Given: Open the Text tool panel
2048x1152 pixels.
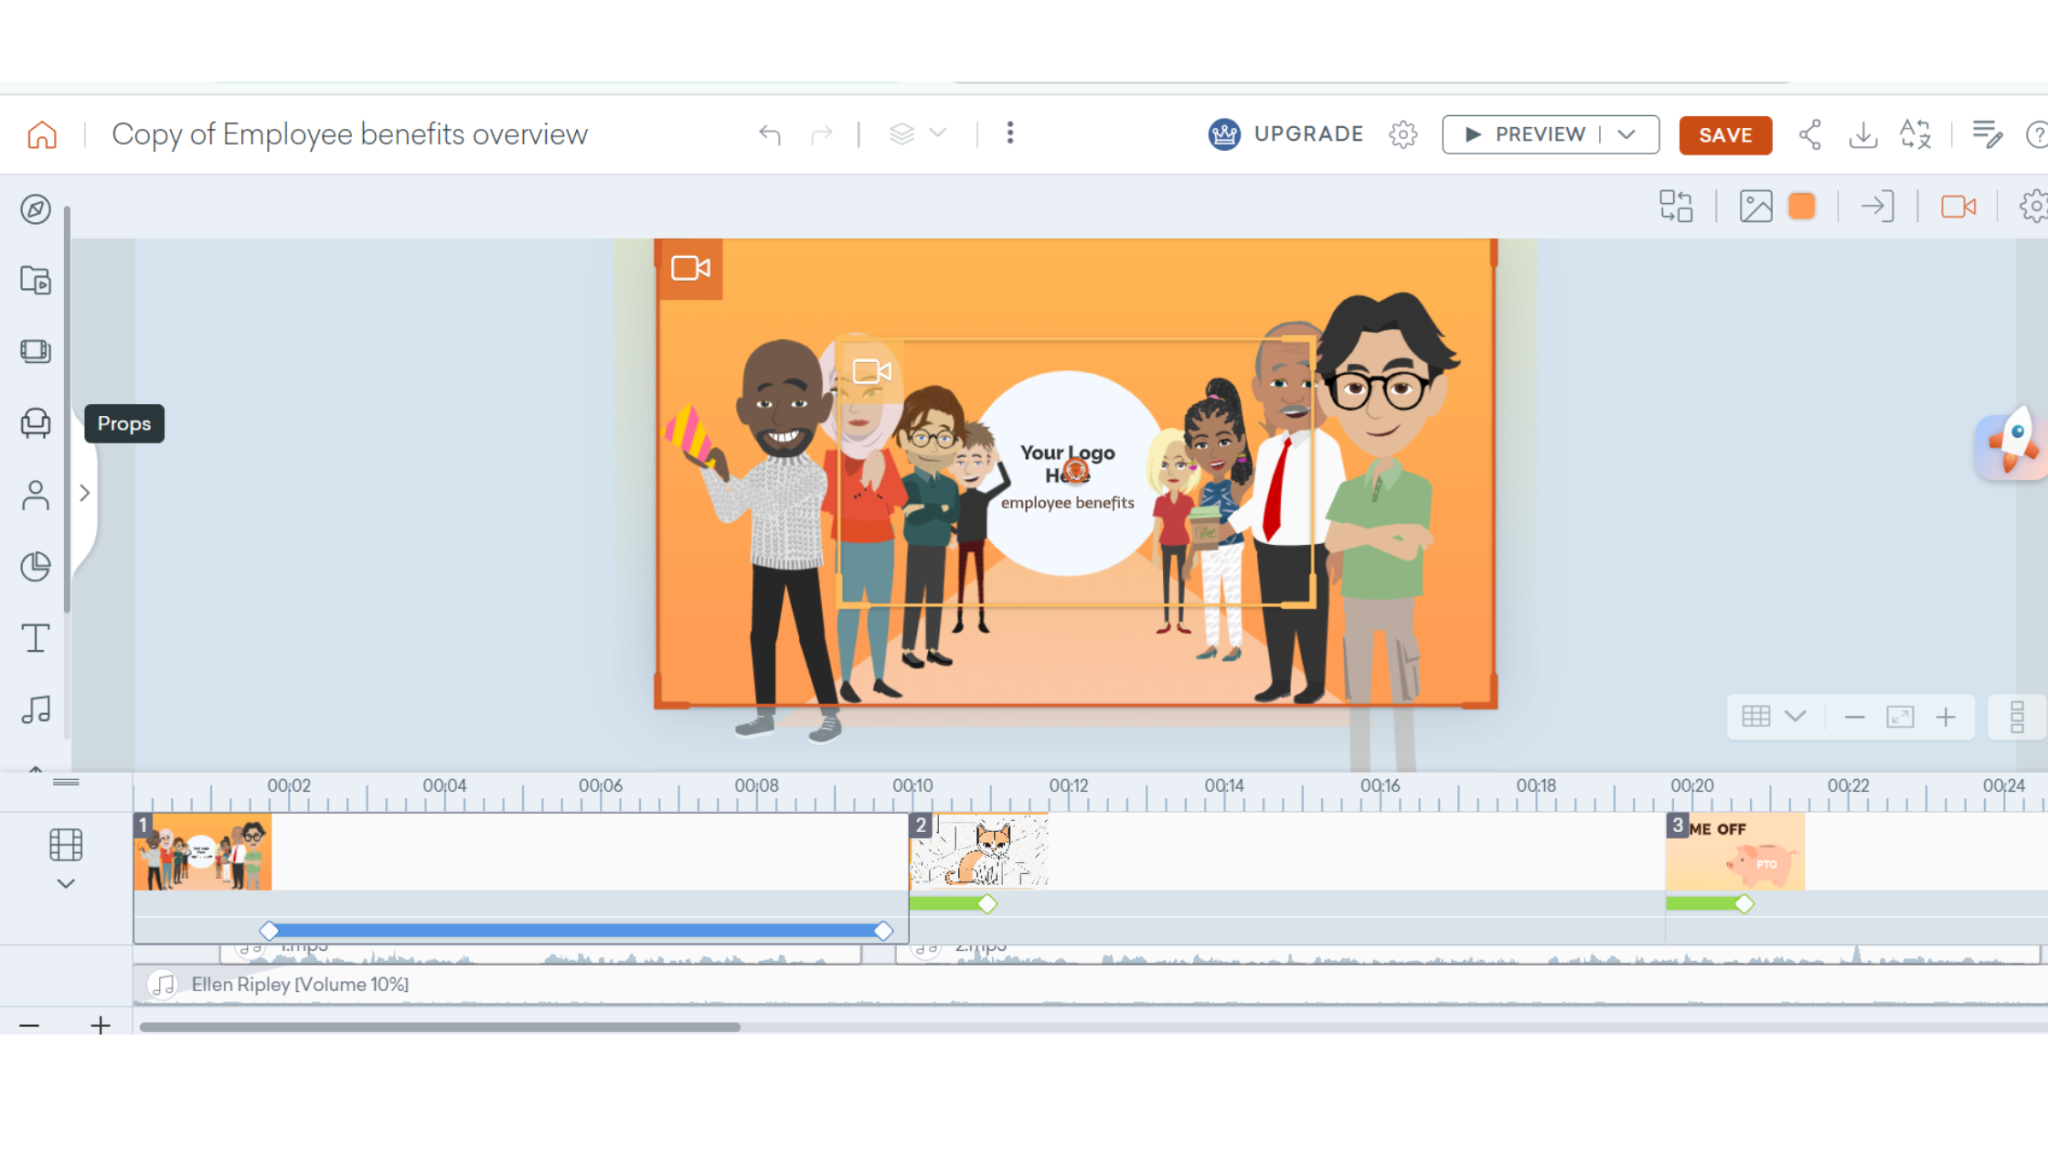Looking at the screenshot, I should (36, 637).
